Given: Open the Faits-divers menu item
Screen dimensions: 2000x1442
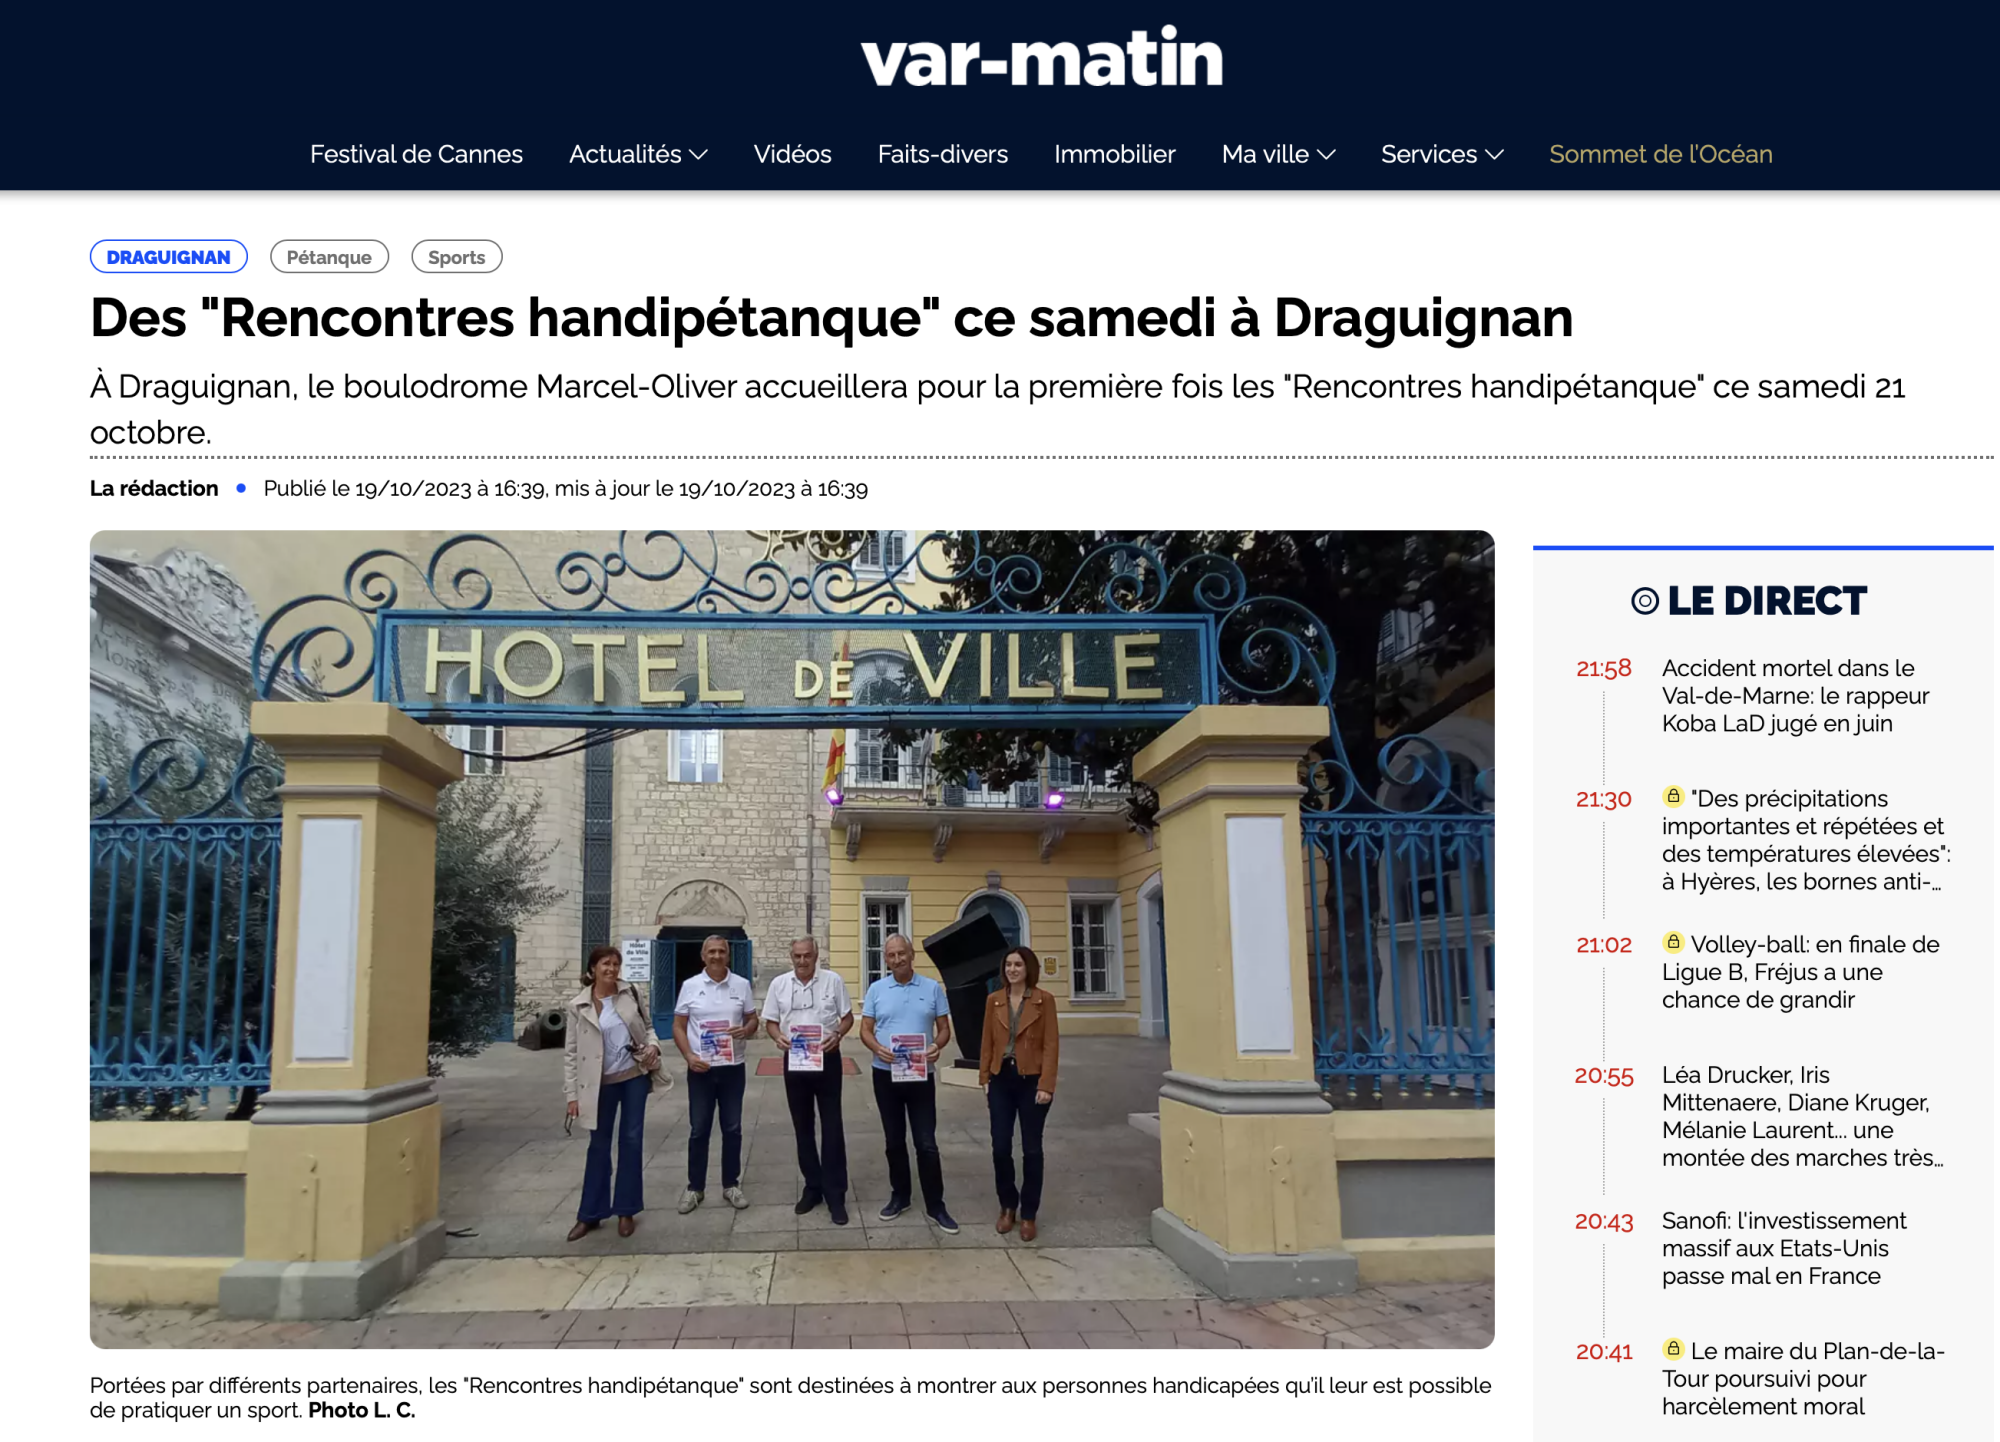Looking at the screenshot, I should [x=942, y=154].
